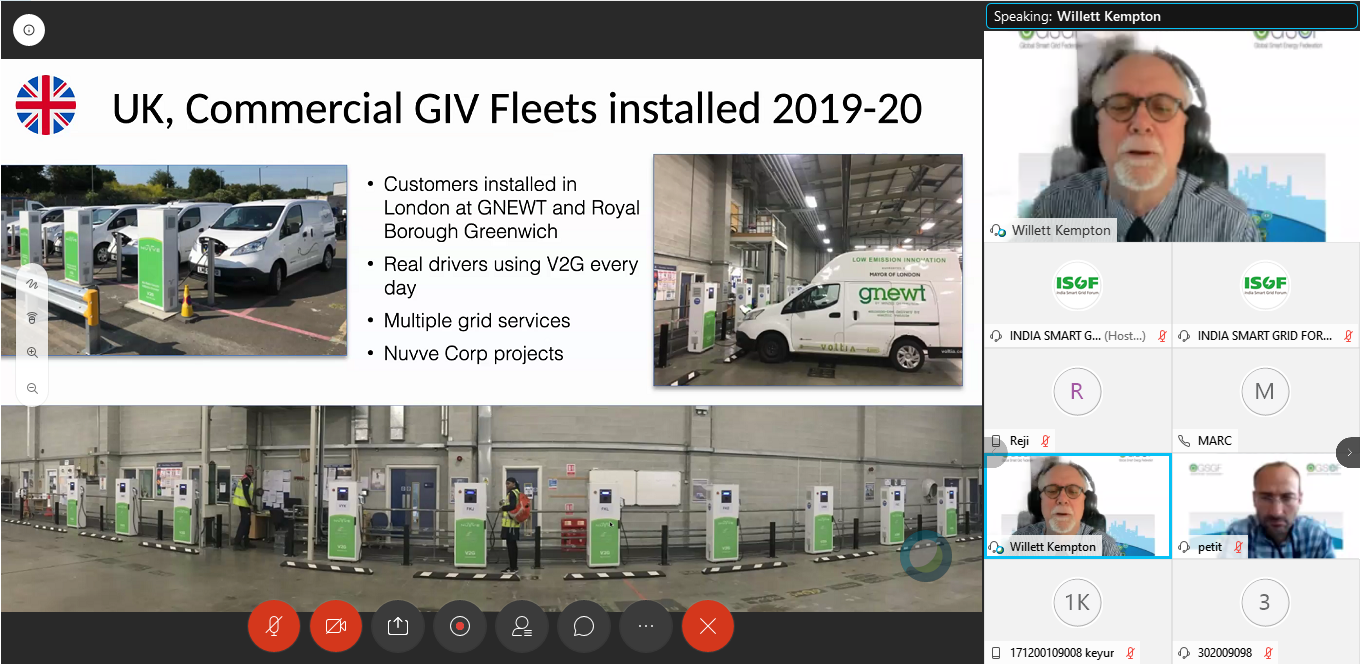Click the 'Reji' name label
1360x664 pixels.
(1019, 441)
